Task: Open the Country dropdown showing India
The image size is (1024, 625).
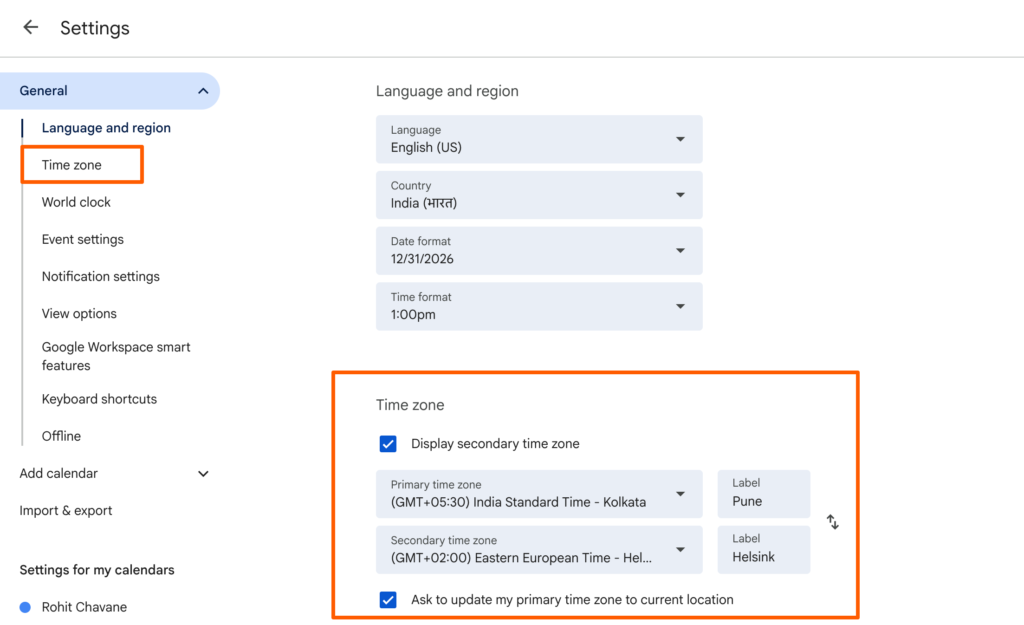Action: (x=539, y=195)
